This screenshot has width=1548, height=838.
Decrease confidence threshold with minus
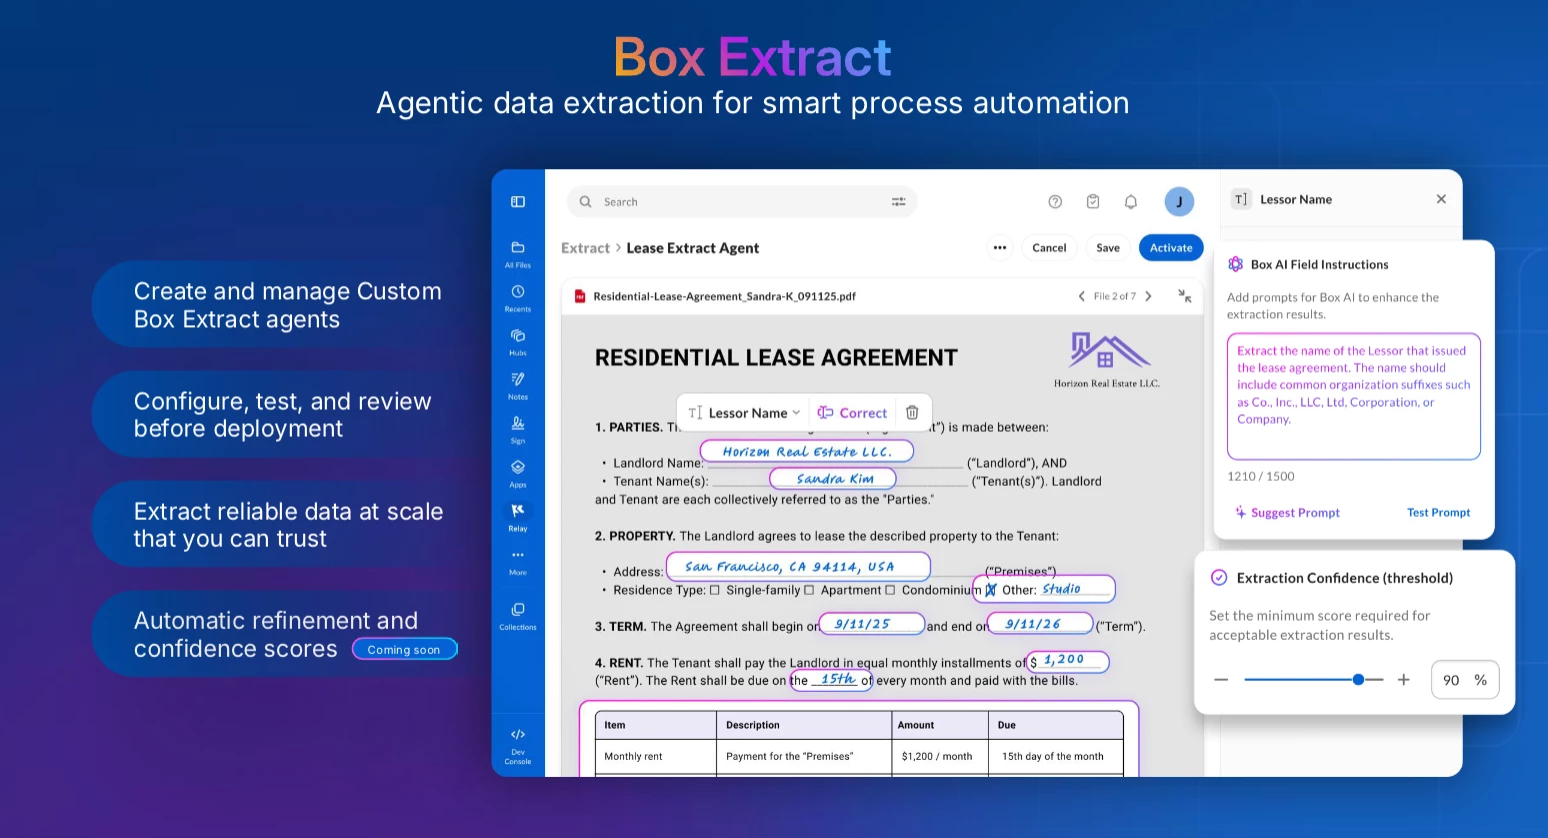[1221, 680]
